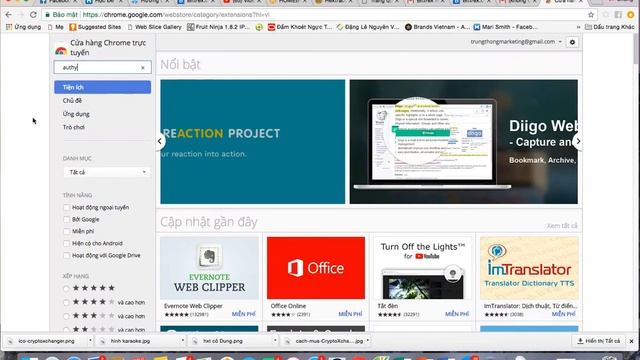
Task: Open the Chrome Web Store settings gear
Action: [x=572, y=42]
